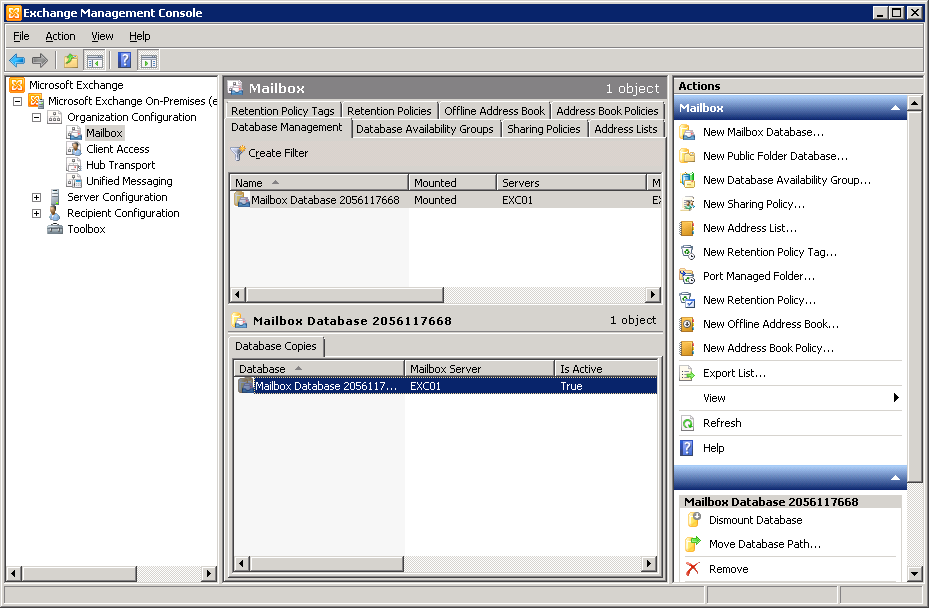The width and height of the screenshot is (929, 608).
Task: Click the Back arrow toolbar icon
Action: [x=17, y=60]
